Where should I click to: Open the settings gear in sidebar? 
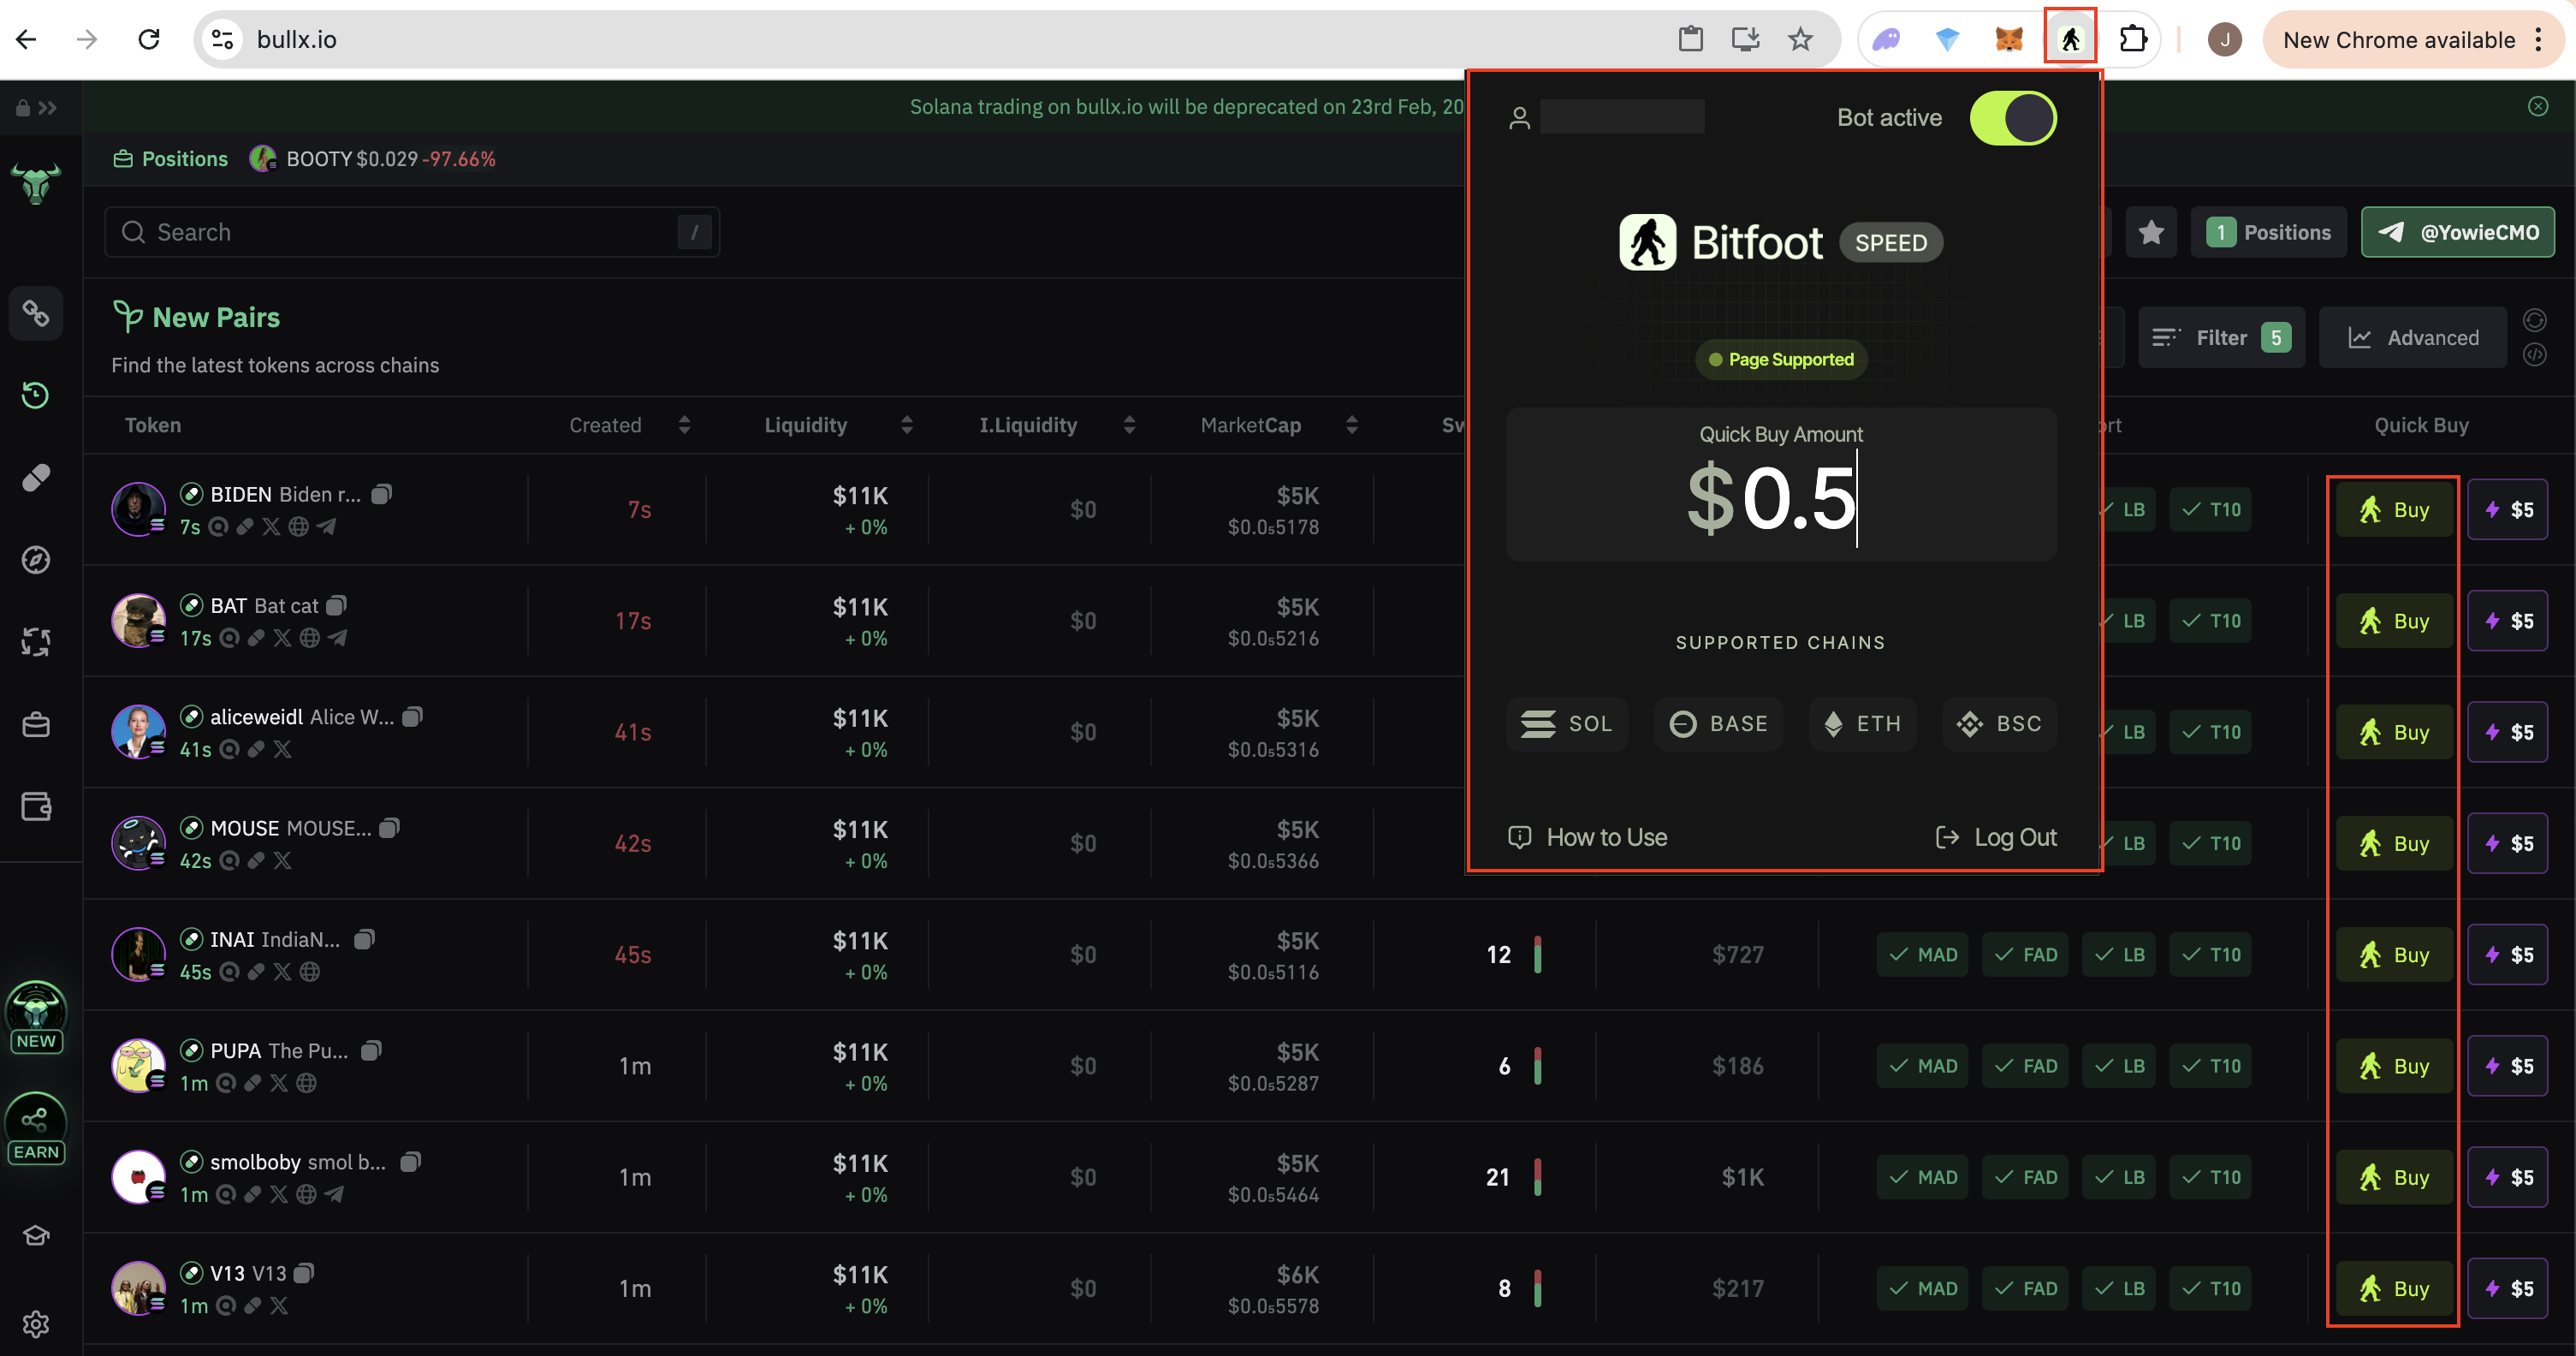click(36, 1324)
